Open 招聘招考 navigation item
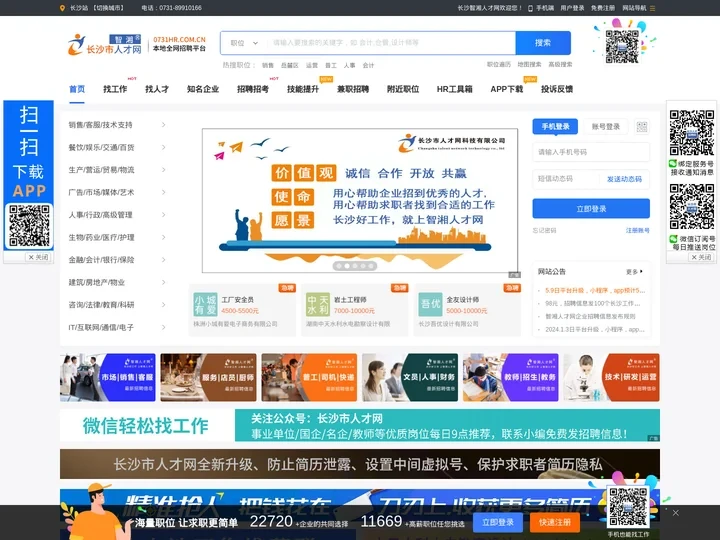The height and width of the screenshot is (540, 720). [x=253, y=89]
